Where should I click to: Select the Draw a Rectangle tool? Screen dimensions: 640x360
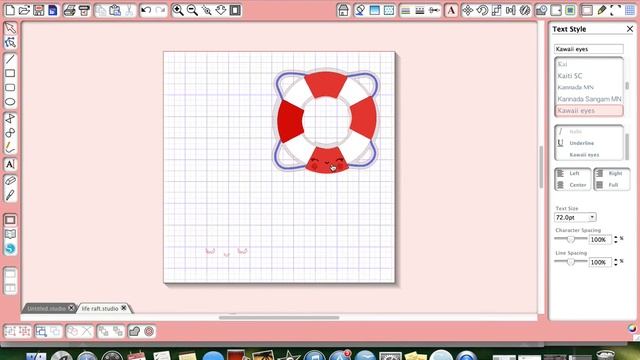(x=10, y=73)
